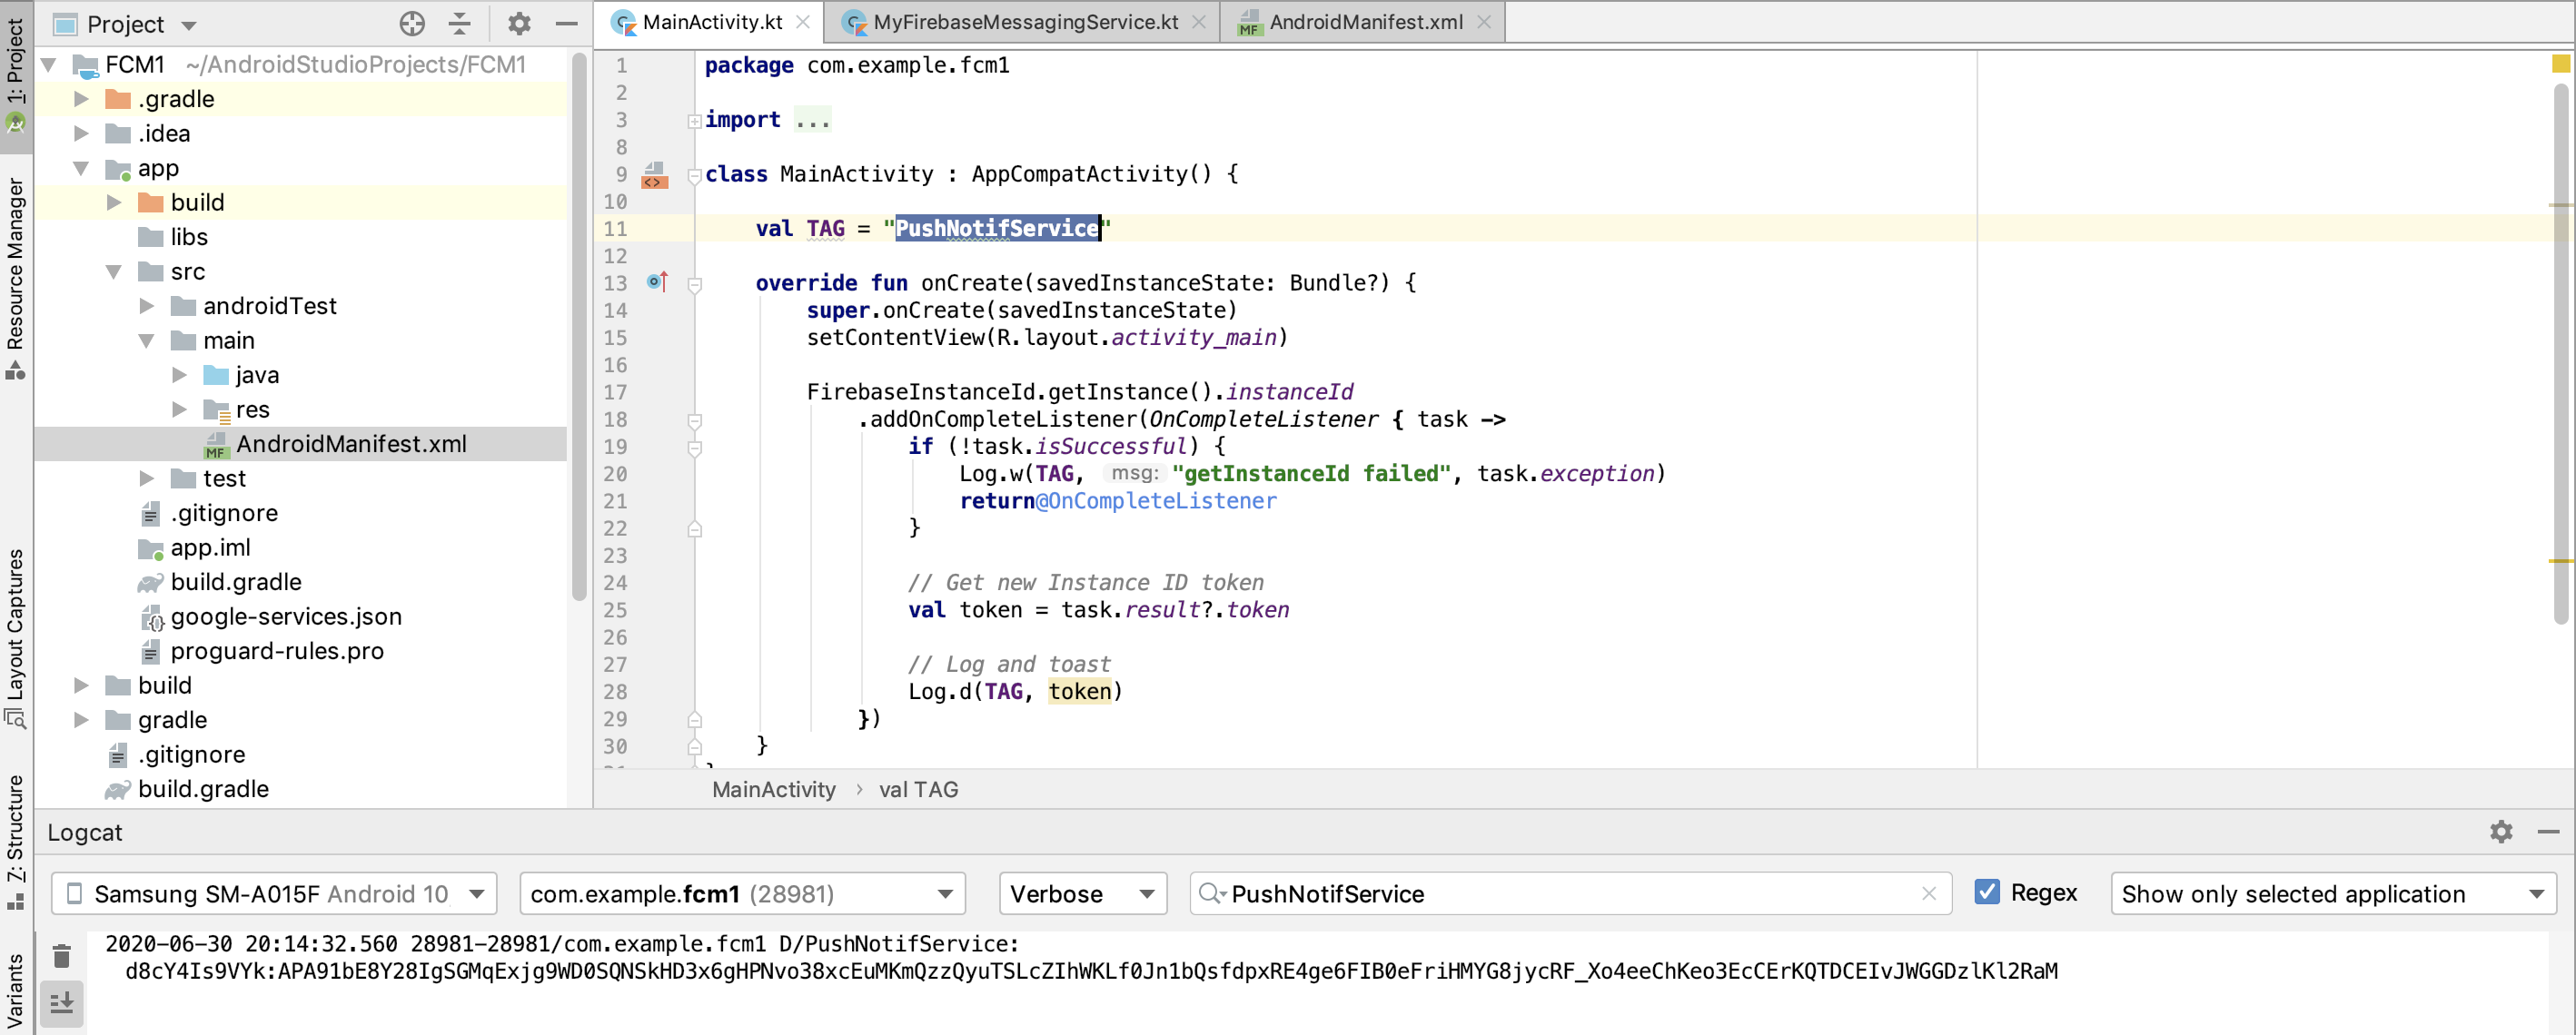Image resolution: width=2576 pixels, height=1035 pixels.
Task: Click the Collapse All icon in Project panel
Action: (460, 23)
